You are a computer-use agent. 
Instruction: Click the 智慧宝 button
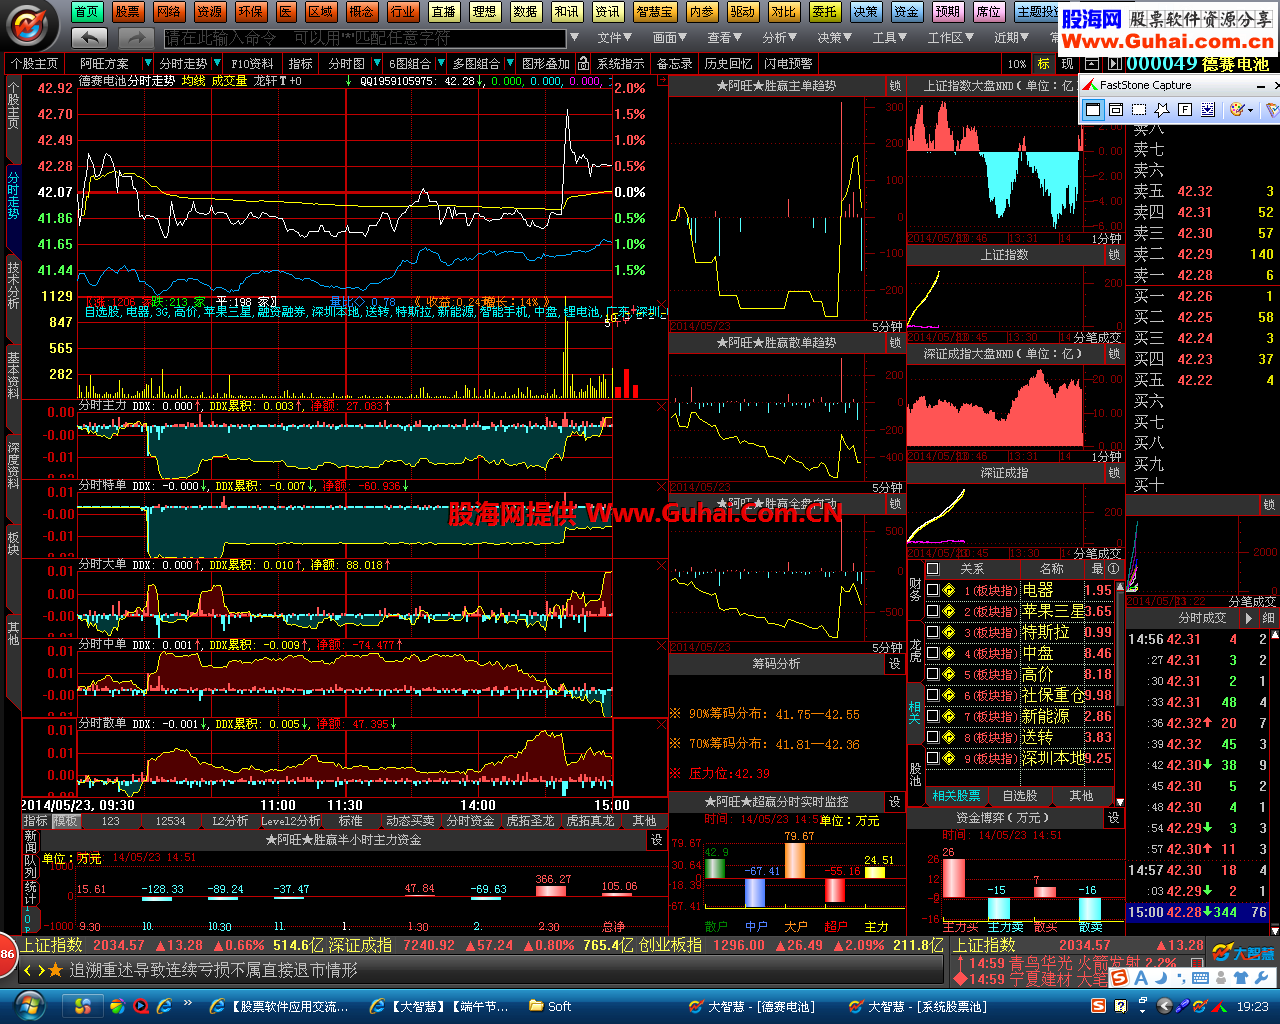point(654,12)
